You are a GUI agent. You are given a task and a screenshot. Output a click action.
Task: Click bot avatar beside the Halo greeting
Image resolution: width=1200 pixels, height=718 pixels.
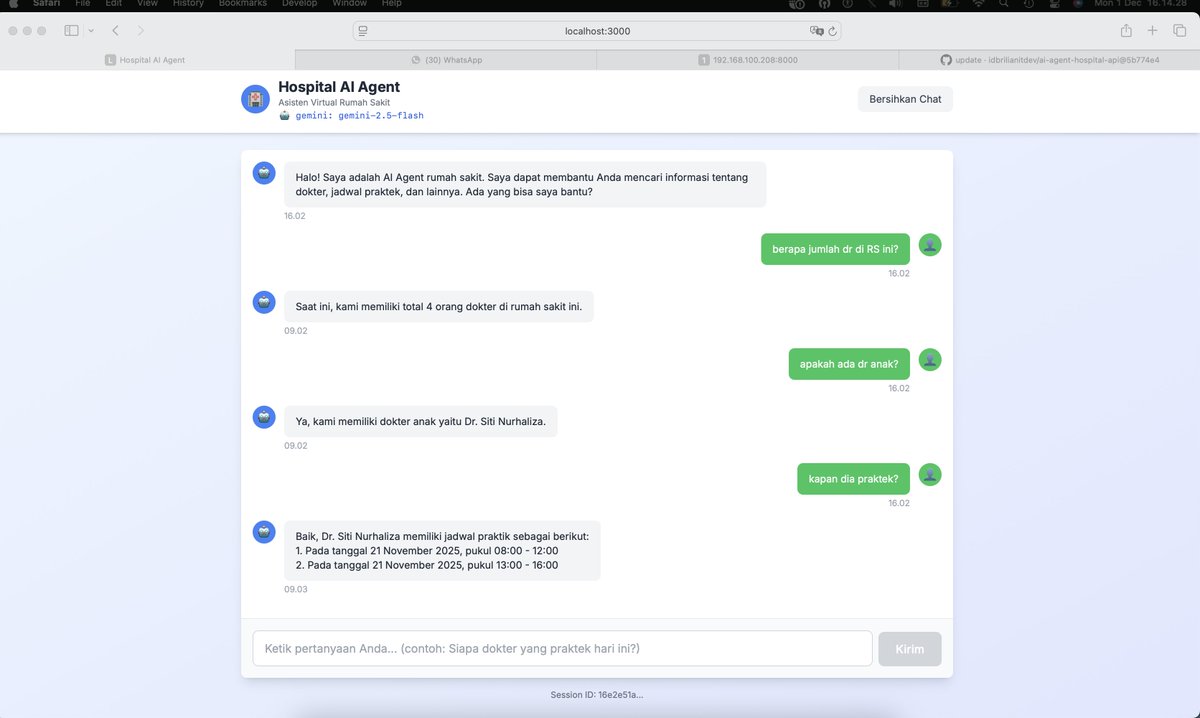(x=264, y=173)
